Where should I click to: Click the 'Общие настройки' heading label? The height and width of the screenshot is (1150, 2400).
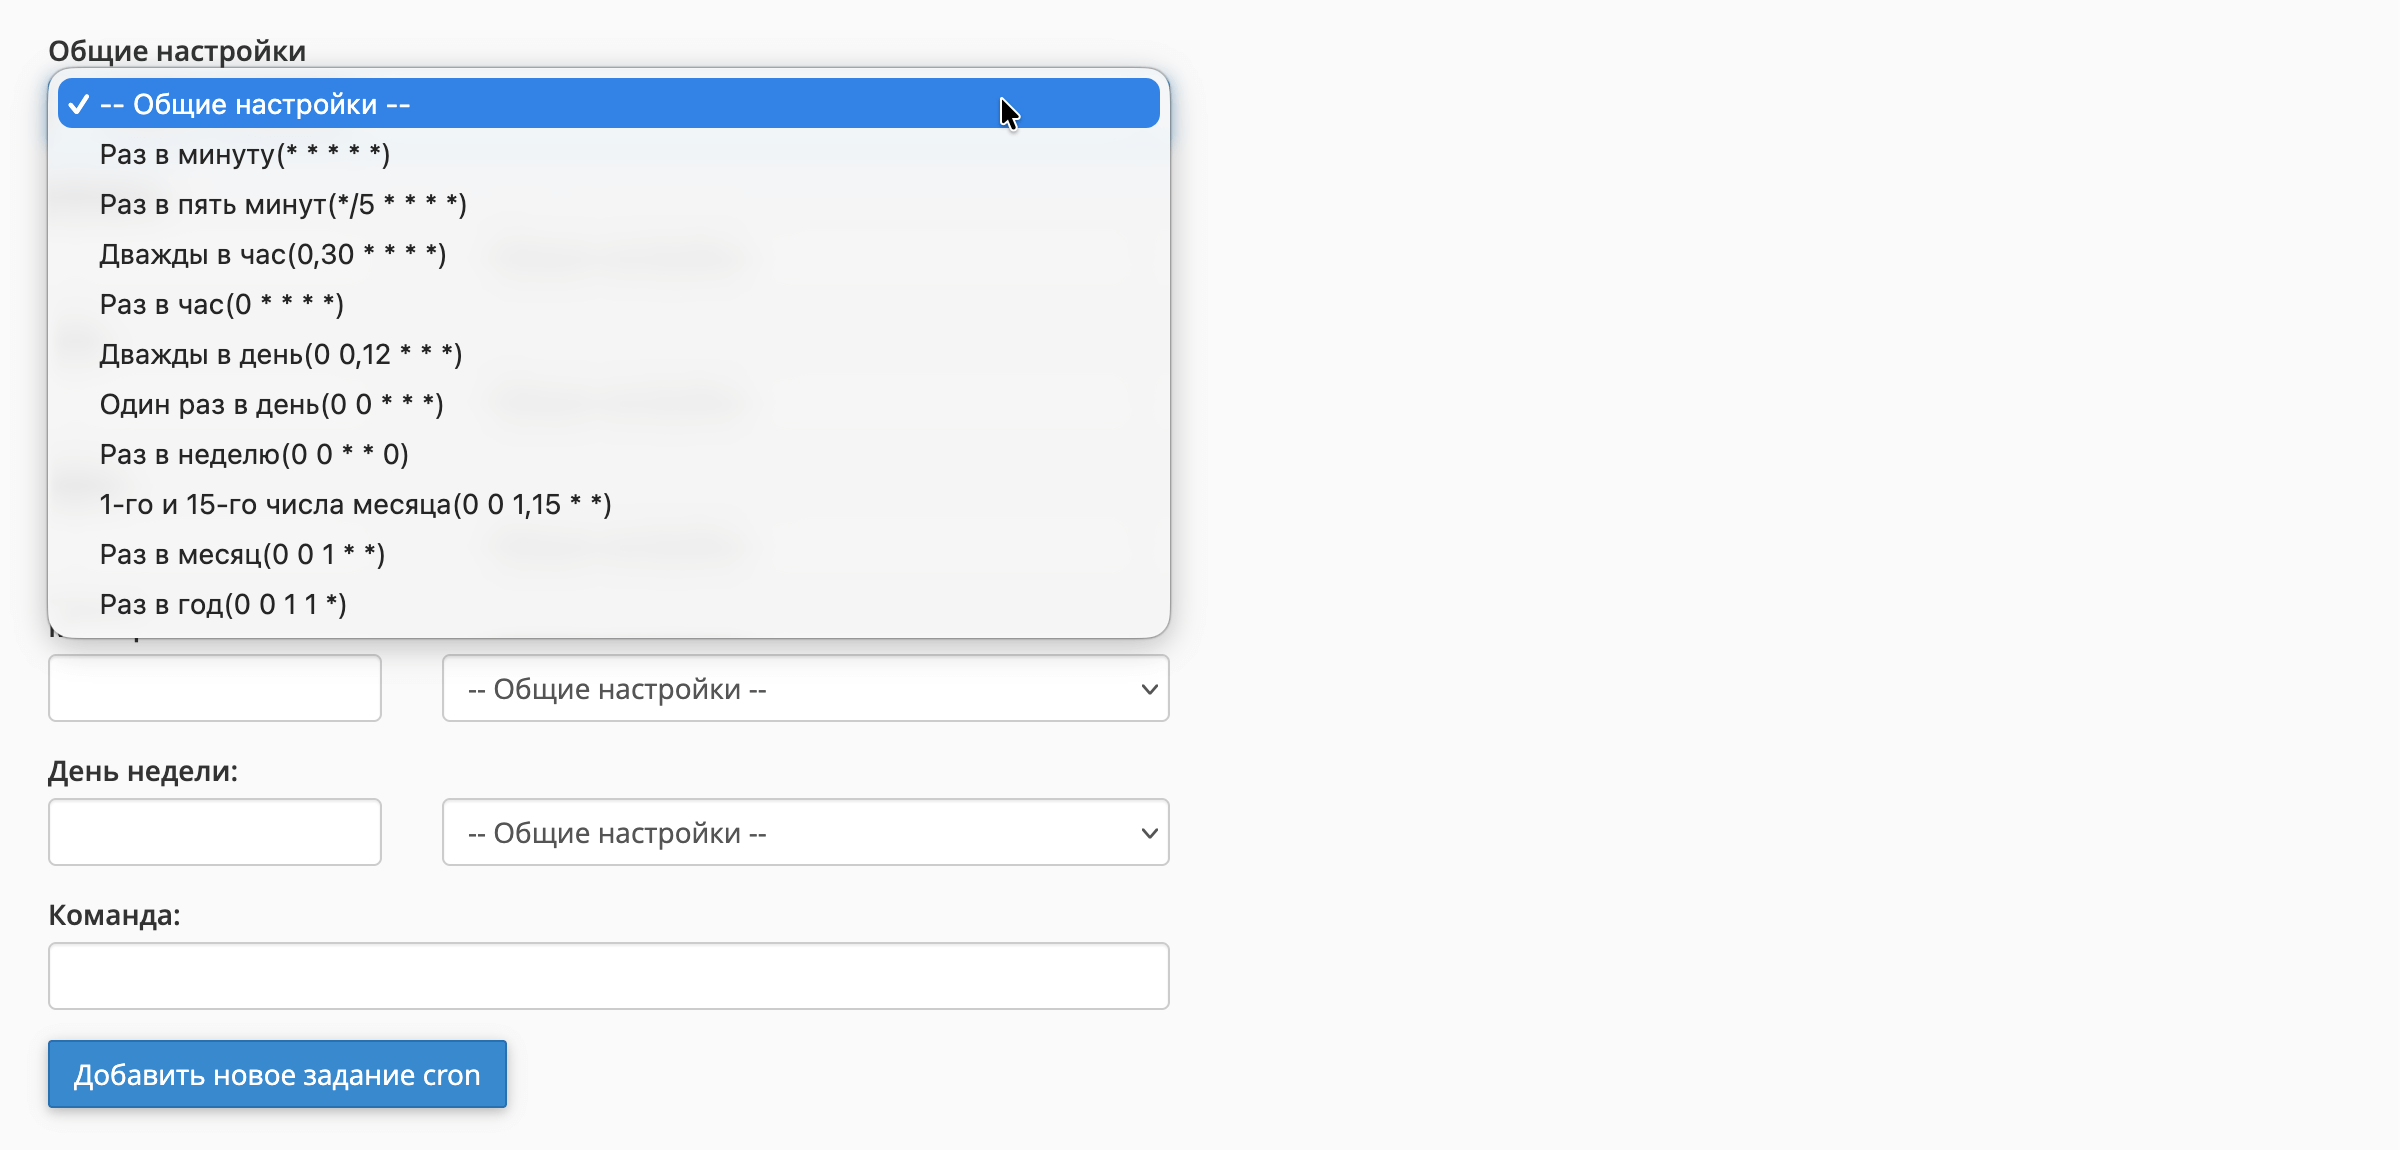click(177, 49)
